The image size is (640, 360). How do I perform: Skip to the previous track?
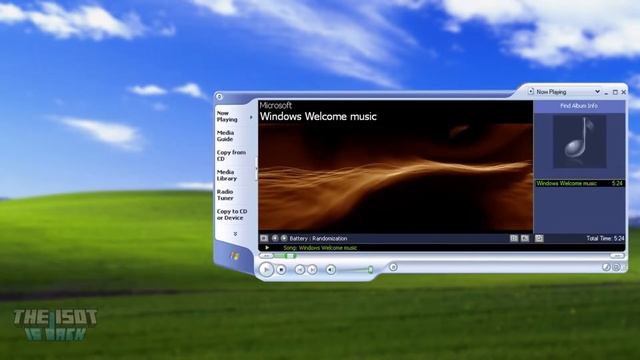300,269
